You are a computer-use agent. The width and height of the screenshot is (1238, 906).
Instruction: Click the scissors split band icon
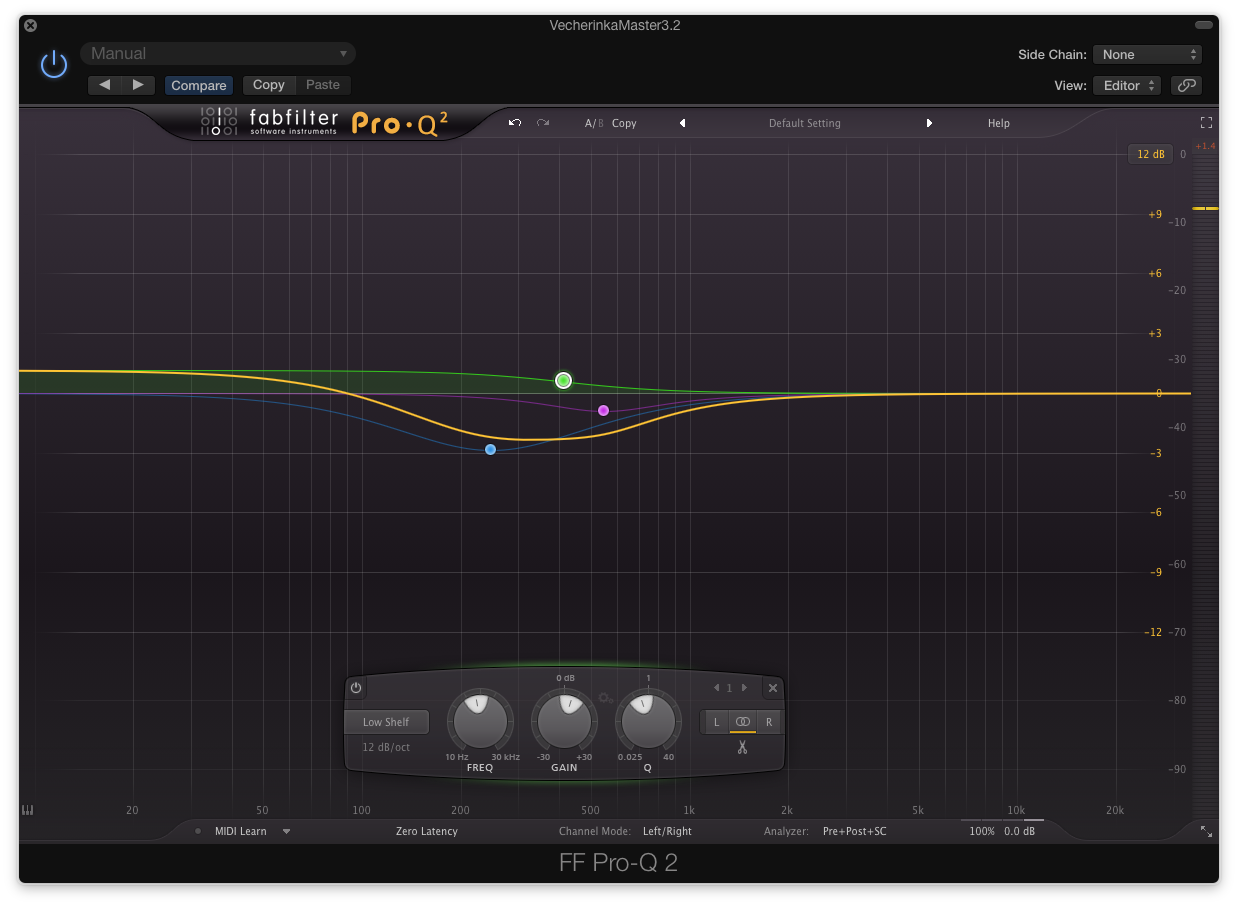coord(742,747)
